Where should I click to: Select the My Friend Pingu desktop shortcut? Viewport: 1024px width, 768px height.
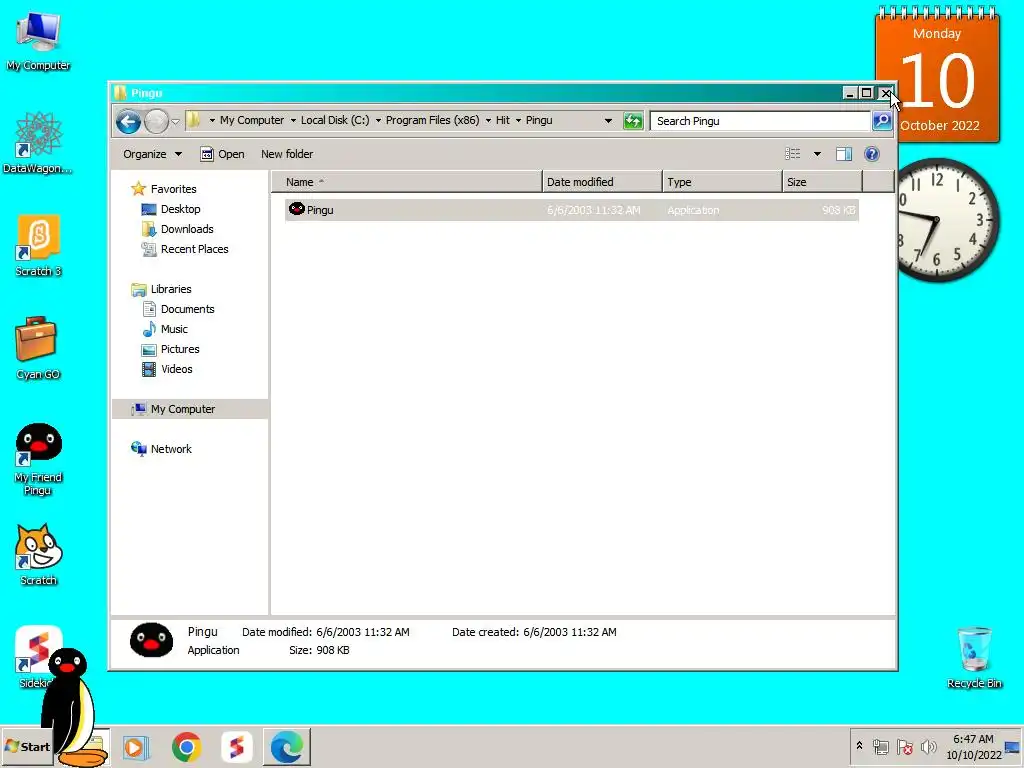pyautogui.click(x=38, y=460)
